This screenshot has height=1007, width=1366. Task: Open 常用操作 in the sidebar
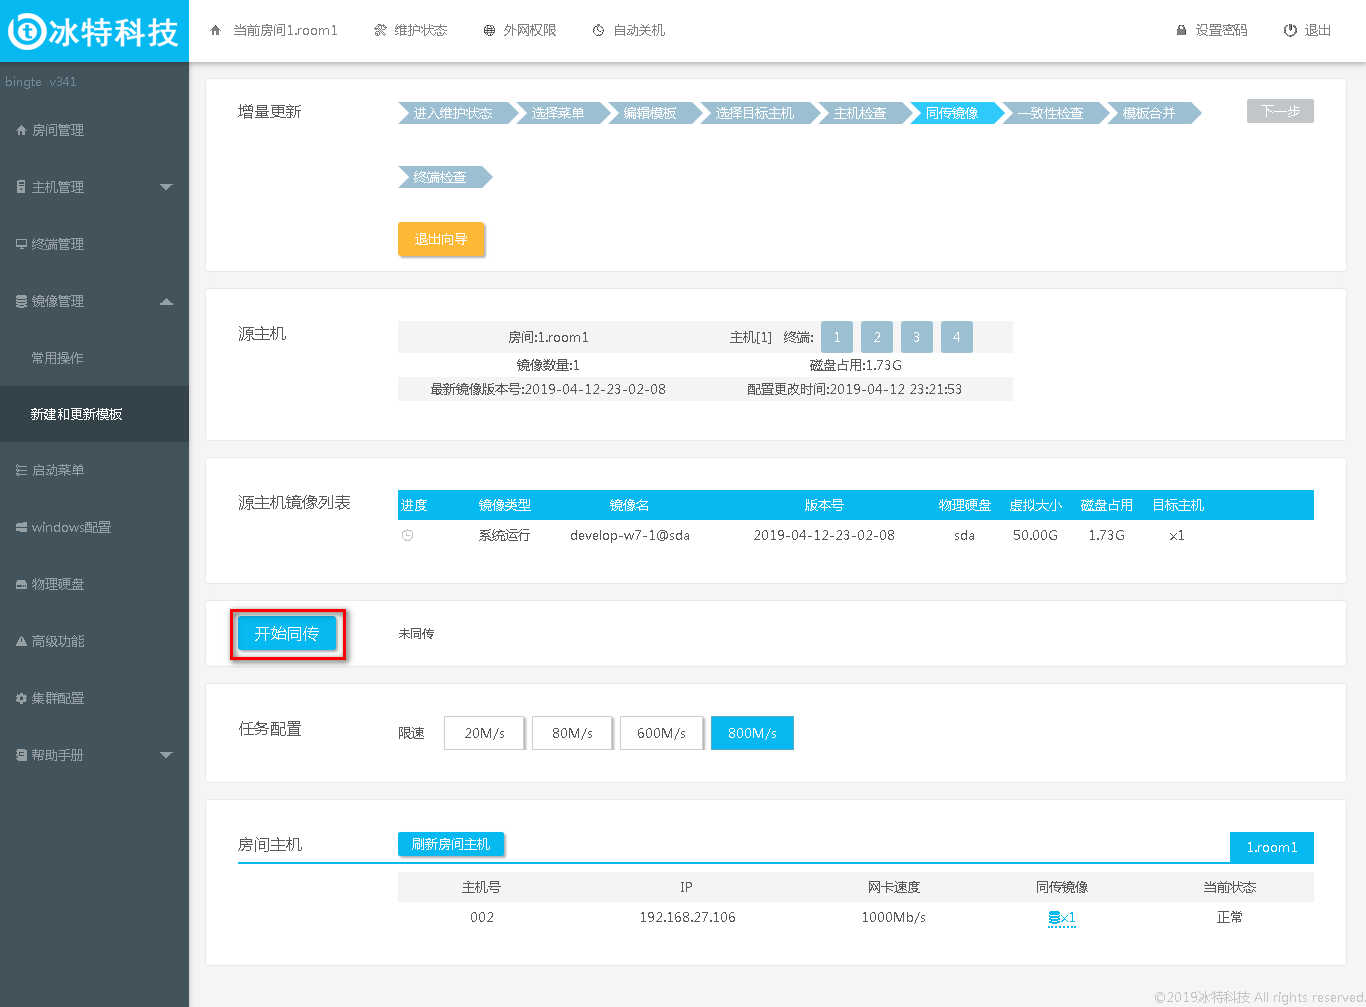[x=57, y=358]
